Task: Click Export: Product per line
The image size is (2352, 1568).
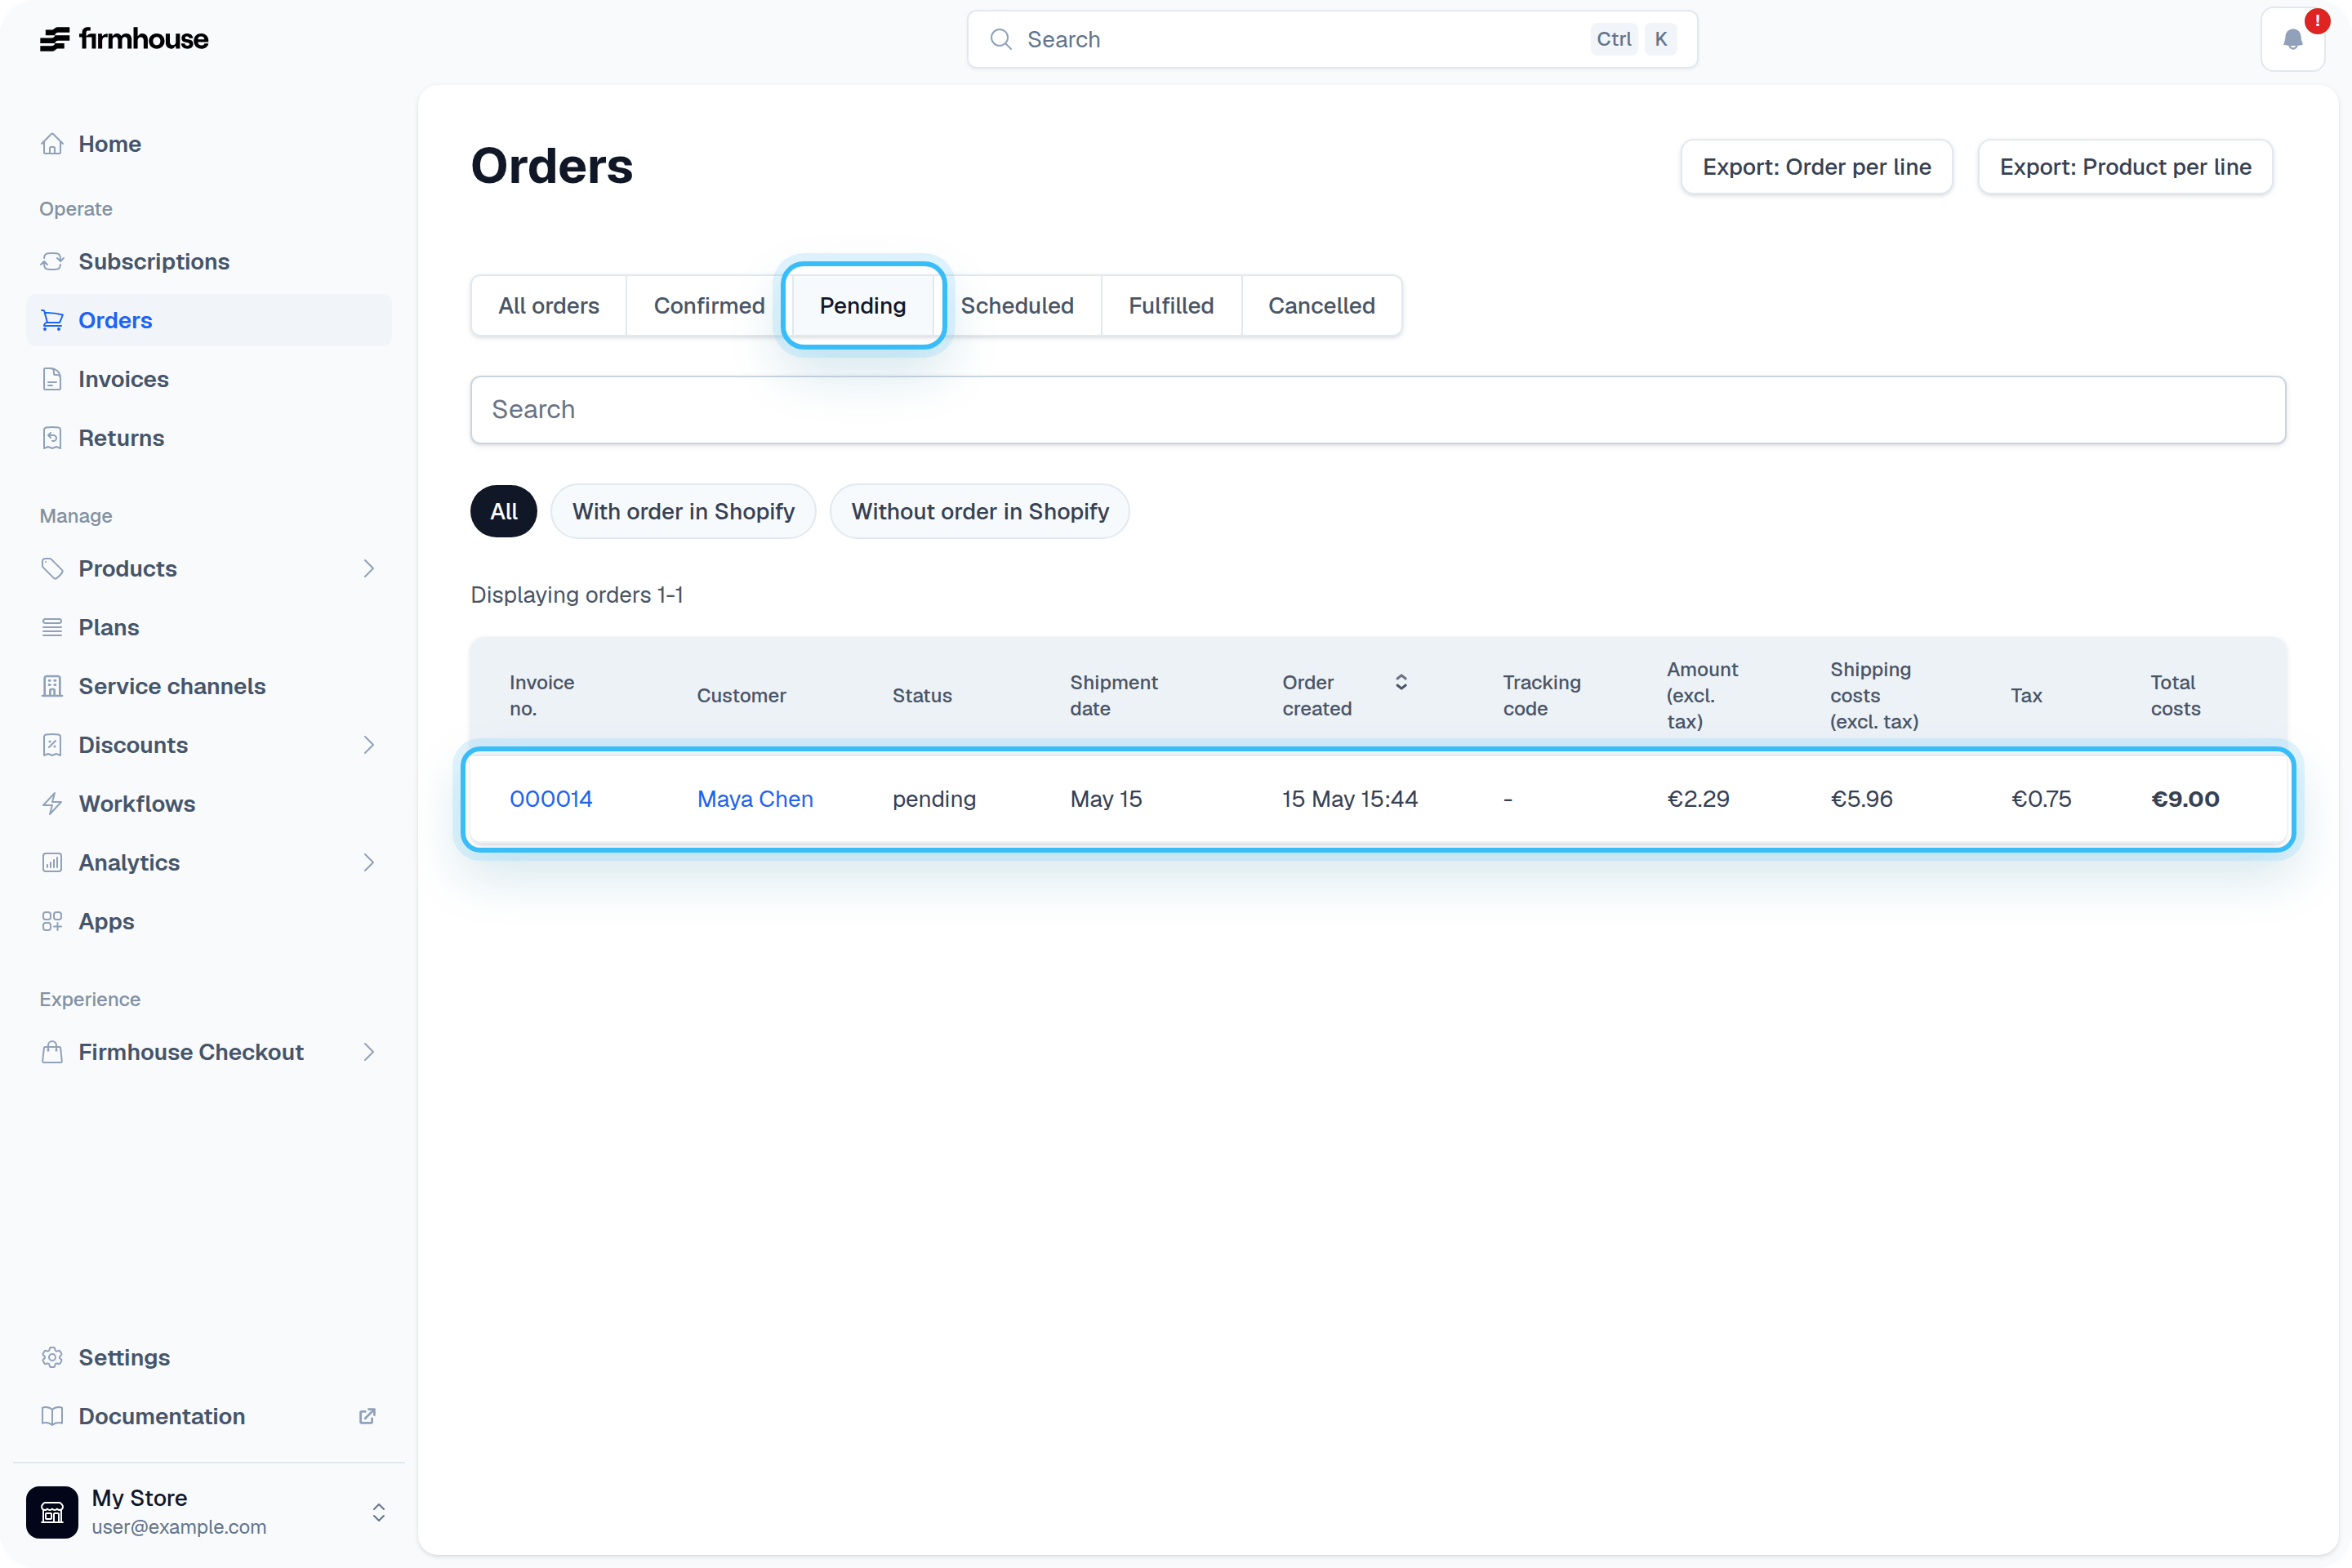Action: coord(2125,167)
